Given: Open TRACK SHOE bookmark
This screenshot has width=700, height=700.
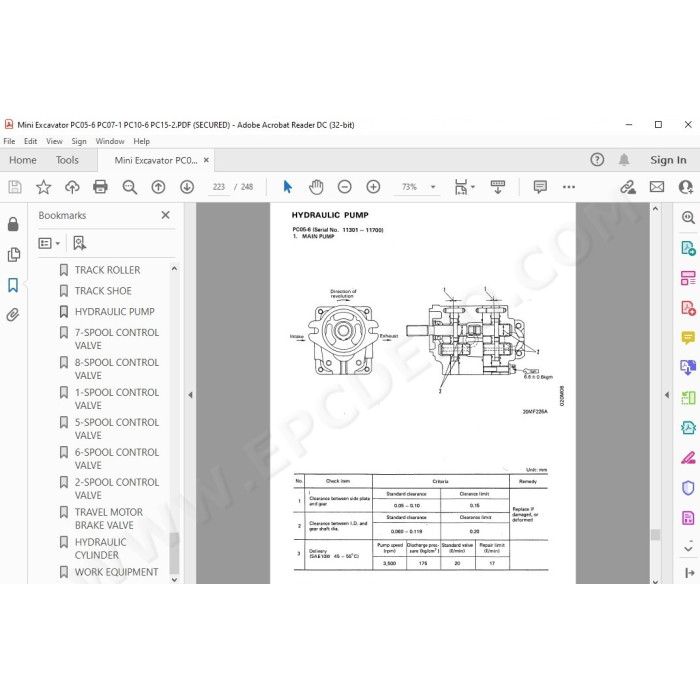Looking at the screenshot, I should (103, 291).
